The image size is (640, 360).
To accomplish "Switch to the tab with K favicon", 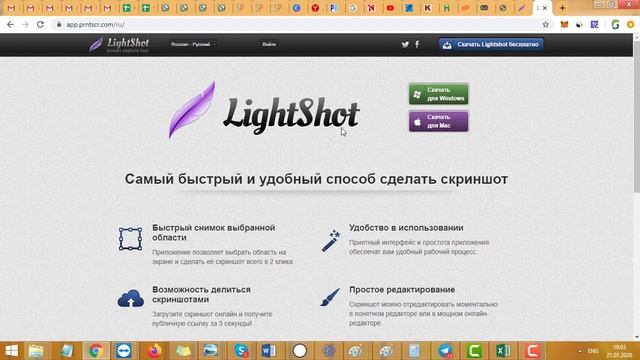I will point(427,8).
